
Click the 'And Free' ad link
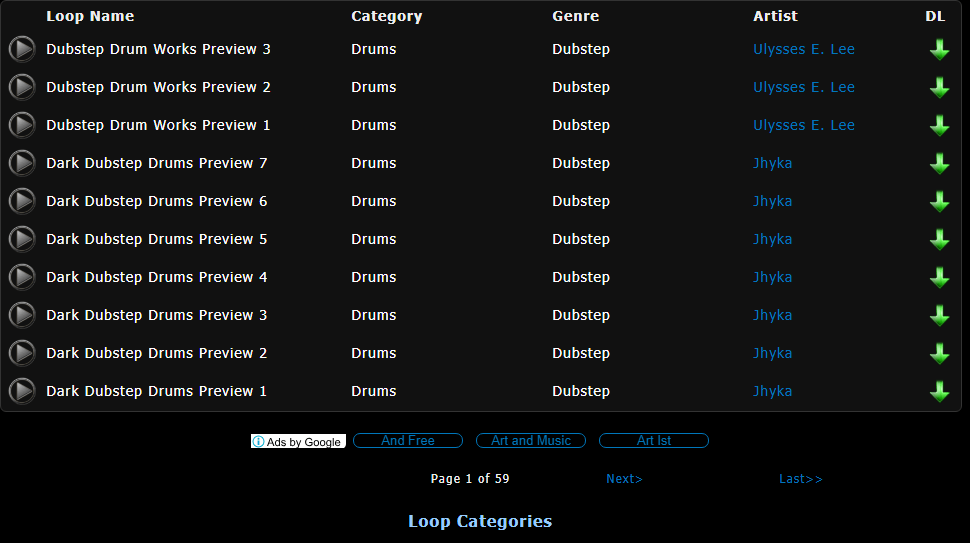[408, 441]
